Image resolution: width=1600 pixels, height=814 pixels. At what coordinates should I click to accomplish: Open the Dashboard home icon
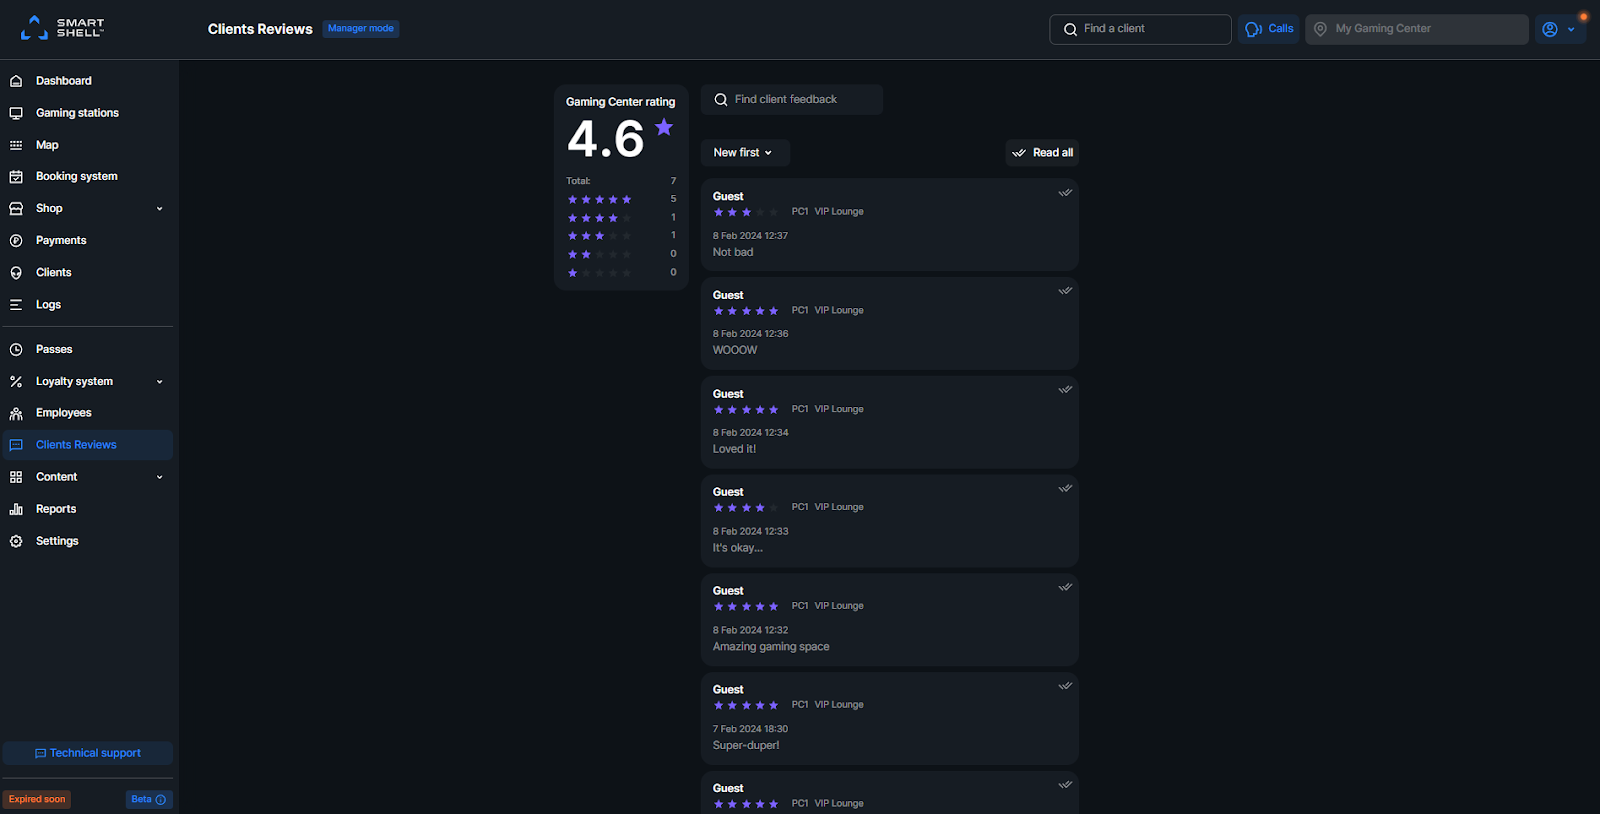(16, 81)
